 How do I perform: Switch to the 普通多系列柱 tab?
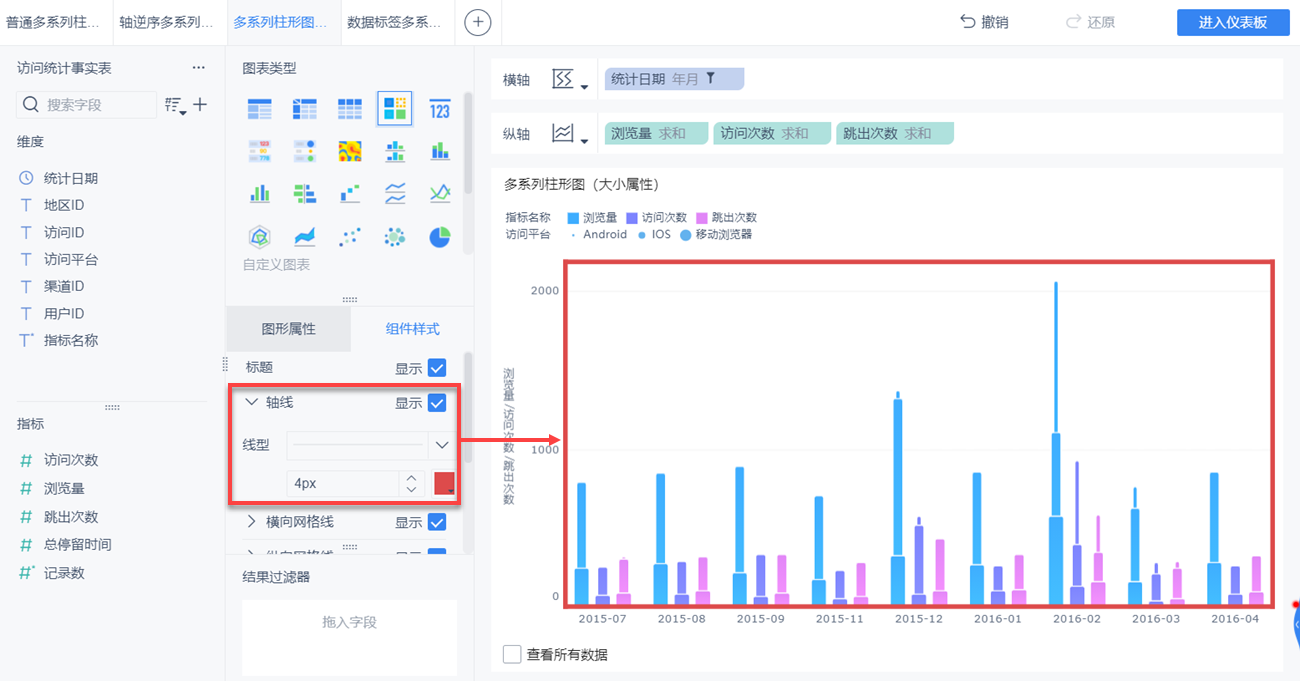tap(54, 22)
